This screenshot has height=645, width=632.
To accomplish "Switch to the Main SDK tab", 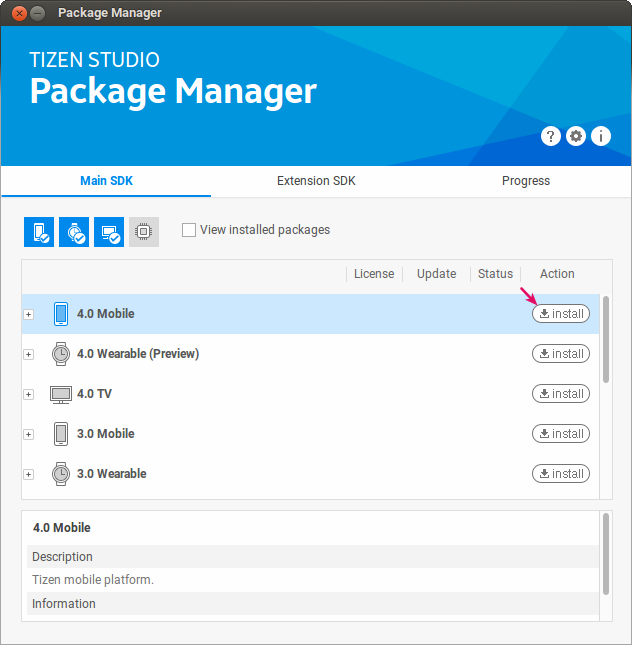I will click(x=106, y=181).
